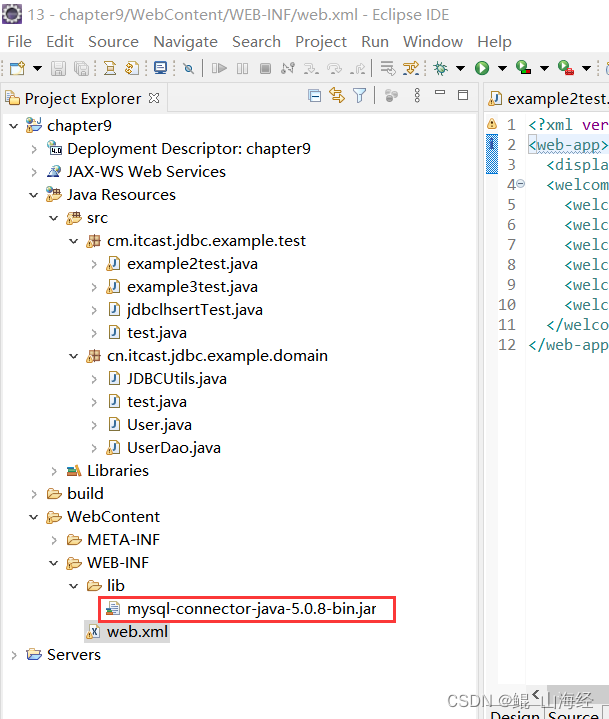
Task: Expand the Libraries node
Action: tap(54, 471)
